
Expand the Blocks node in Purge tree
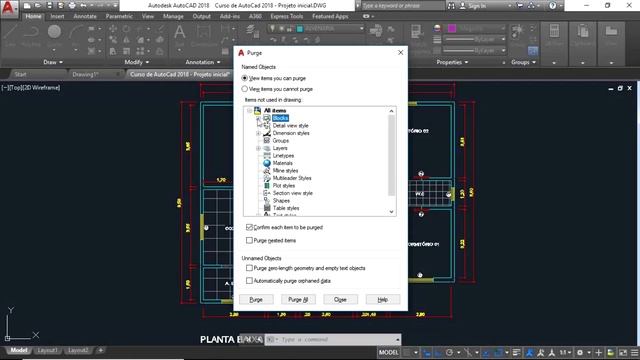(258, 118)
